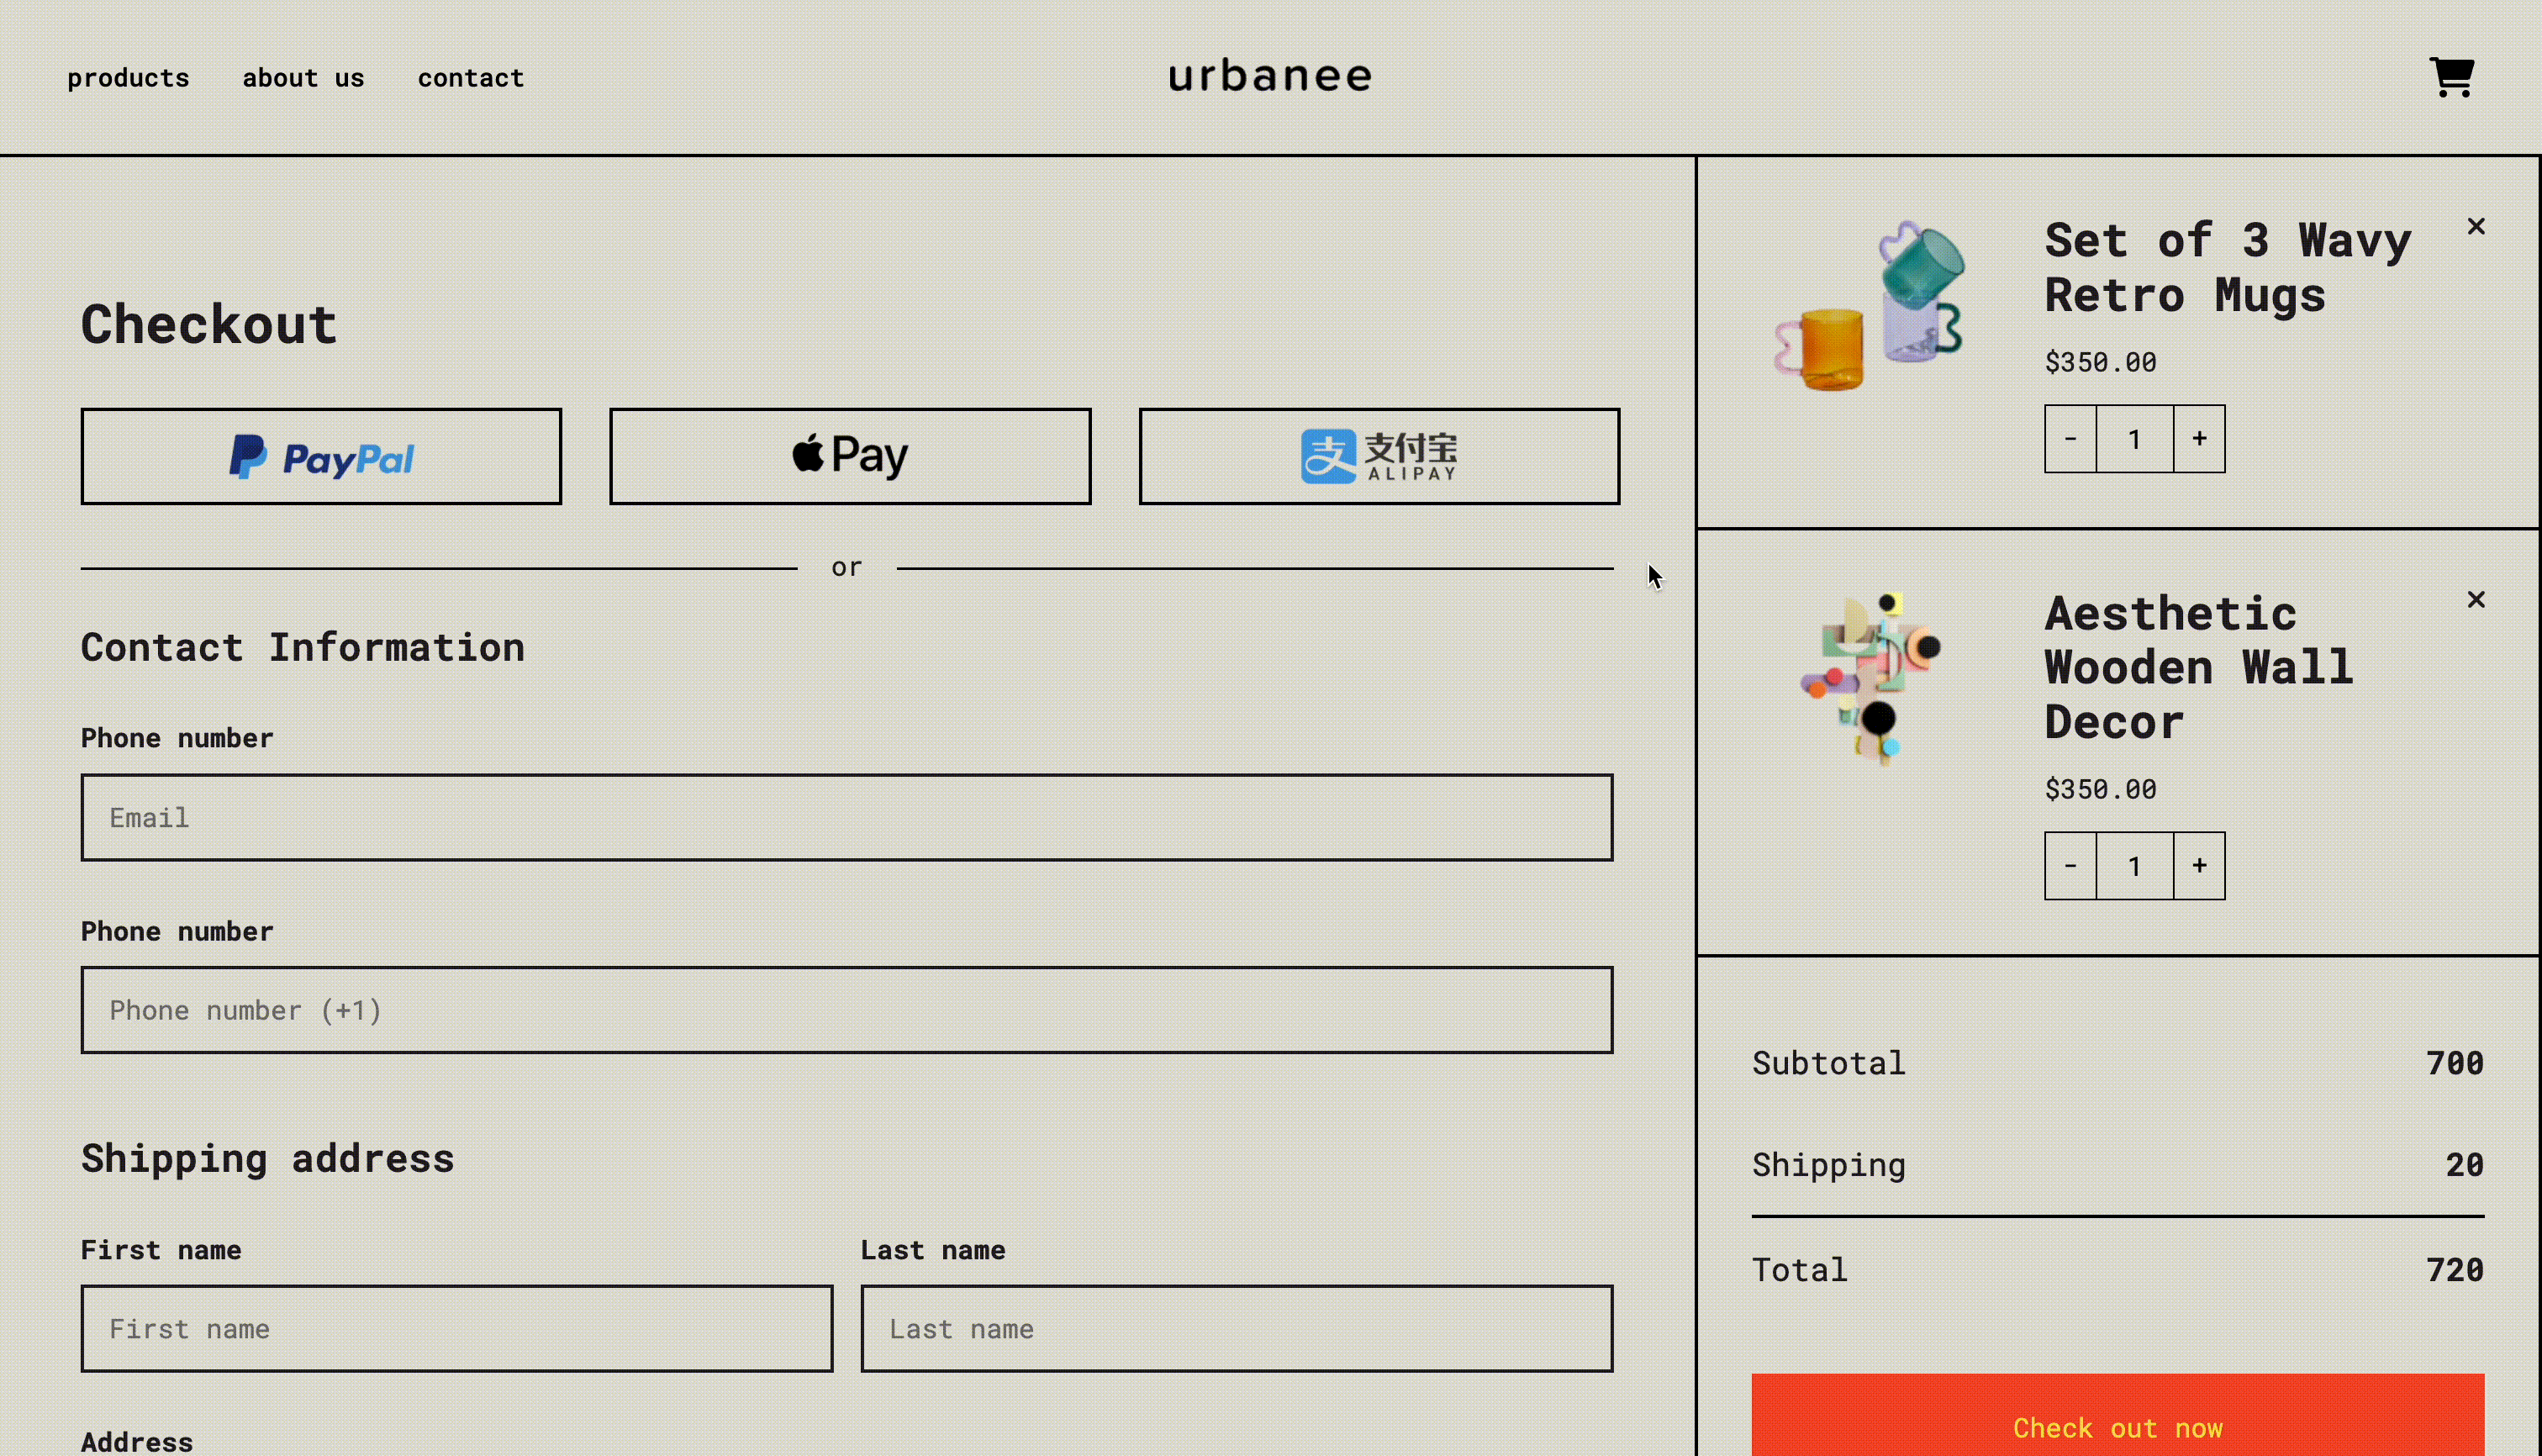This screenshot has width=2542, height=1456.
Task: Decrease quantity of Wavy Retro Mugs
Action: [x=2070, y=438]
